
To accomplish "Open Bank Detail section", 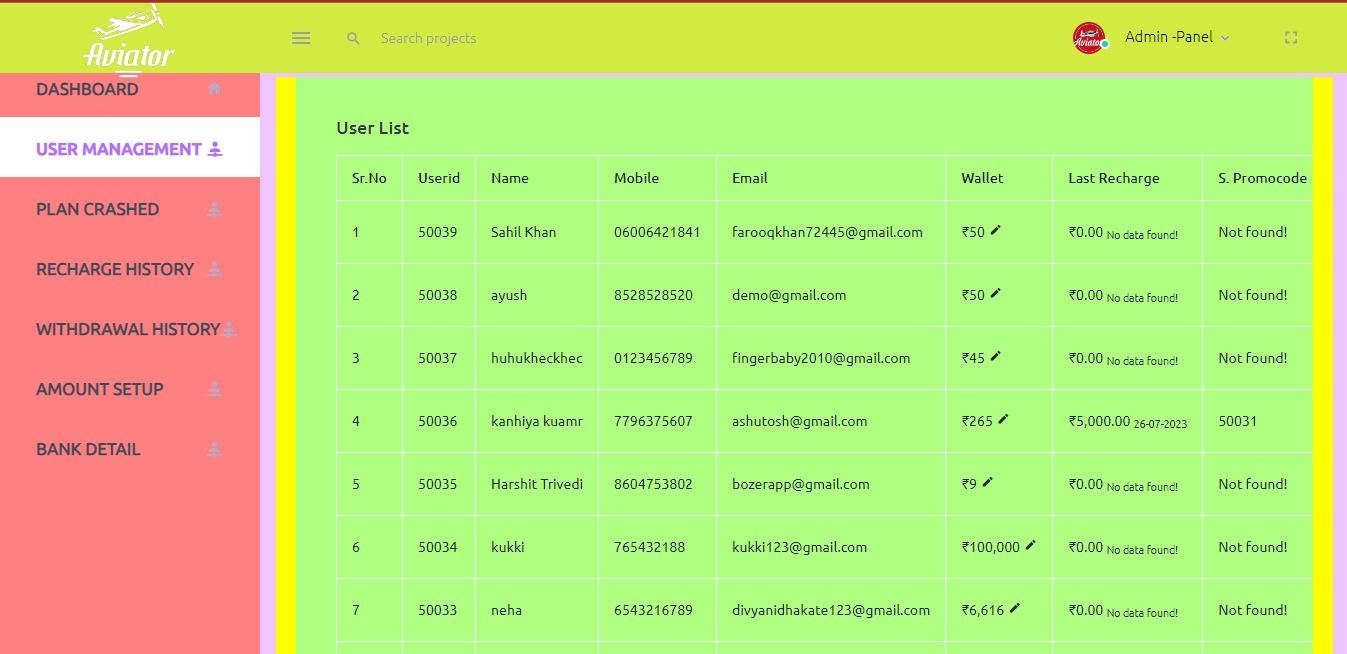I will (x=88, y=449).
